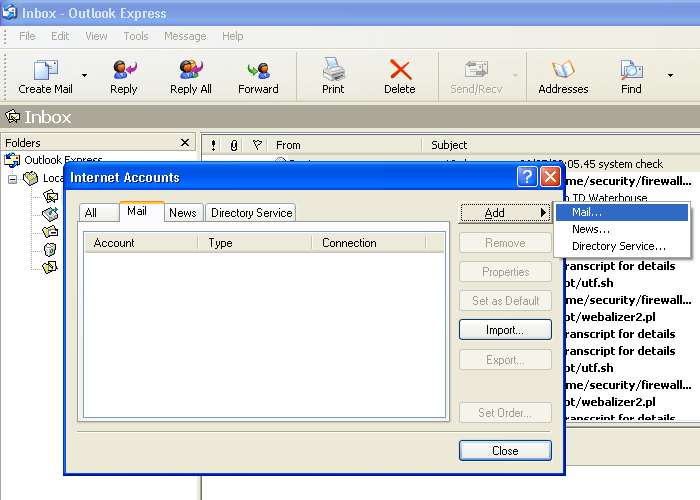Viewport: 700px width, 500px height.
Task: Click the Connection column header
Action: (x=369, y=243)
